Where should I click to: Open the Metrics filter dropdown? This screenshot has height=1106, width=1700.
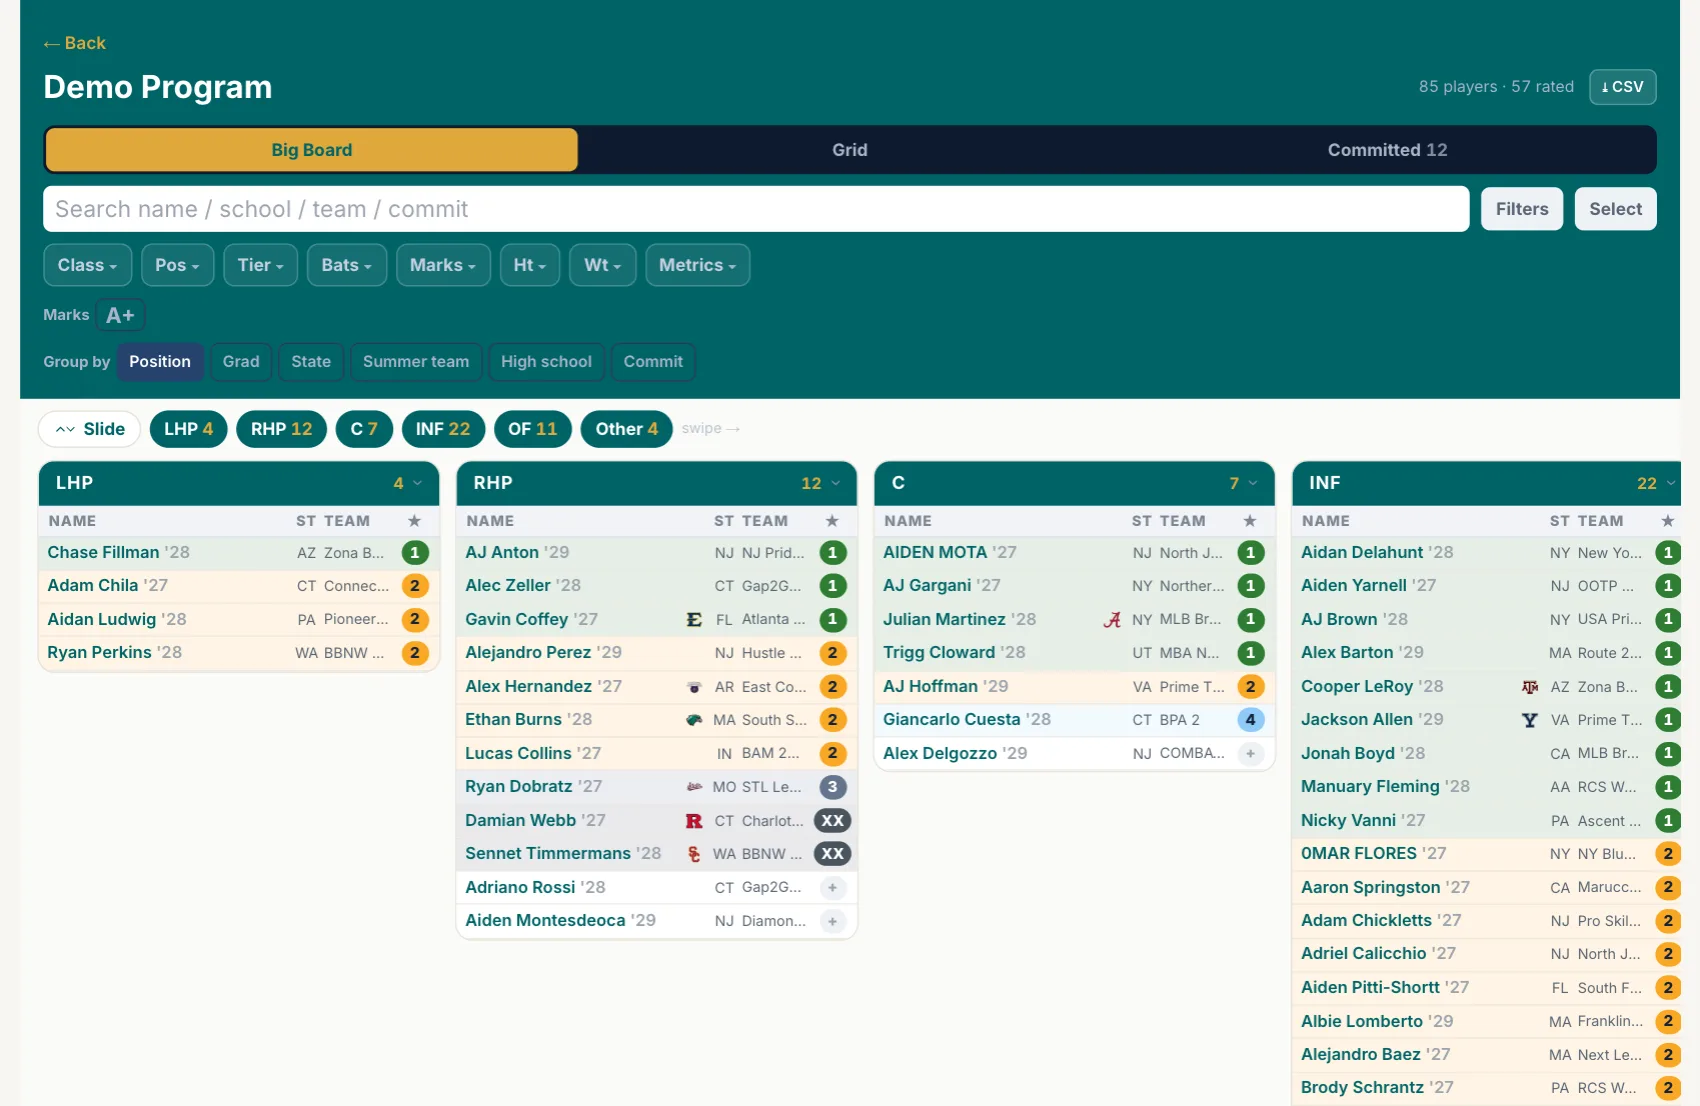click(698, 265)
